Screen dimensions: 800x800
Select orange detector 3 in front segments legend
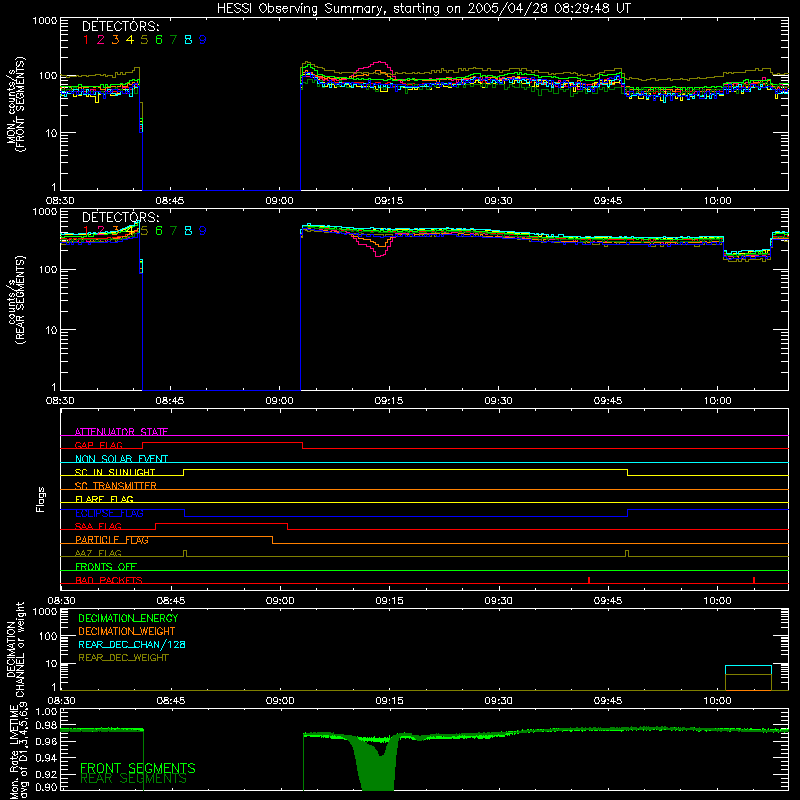coord(115,40)
